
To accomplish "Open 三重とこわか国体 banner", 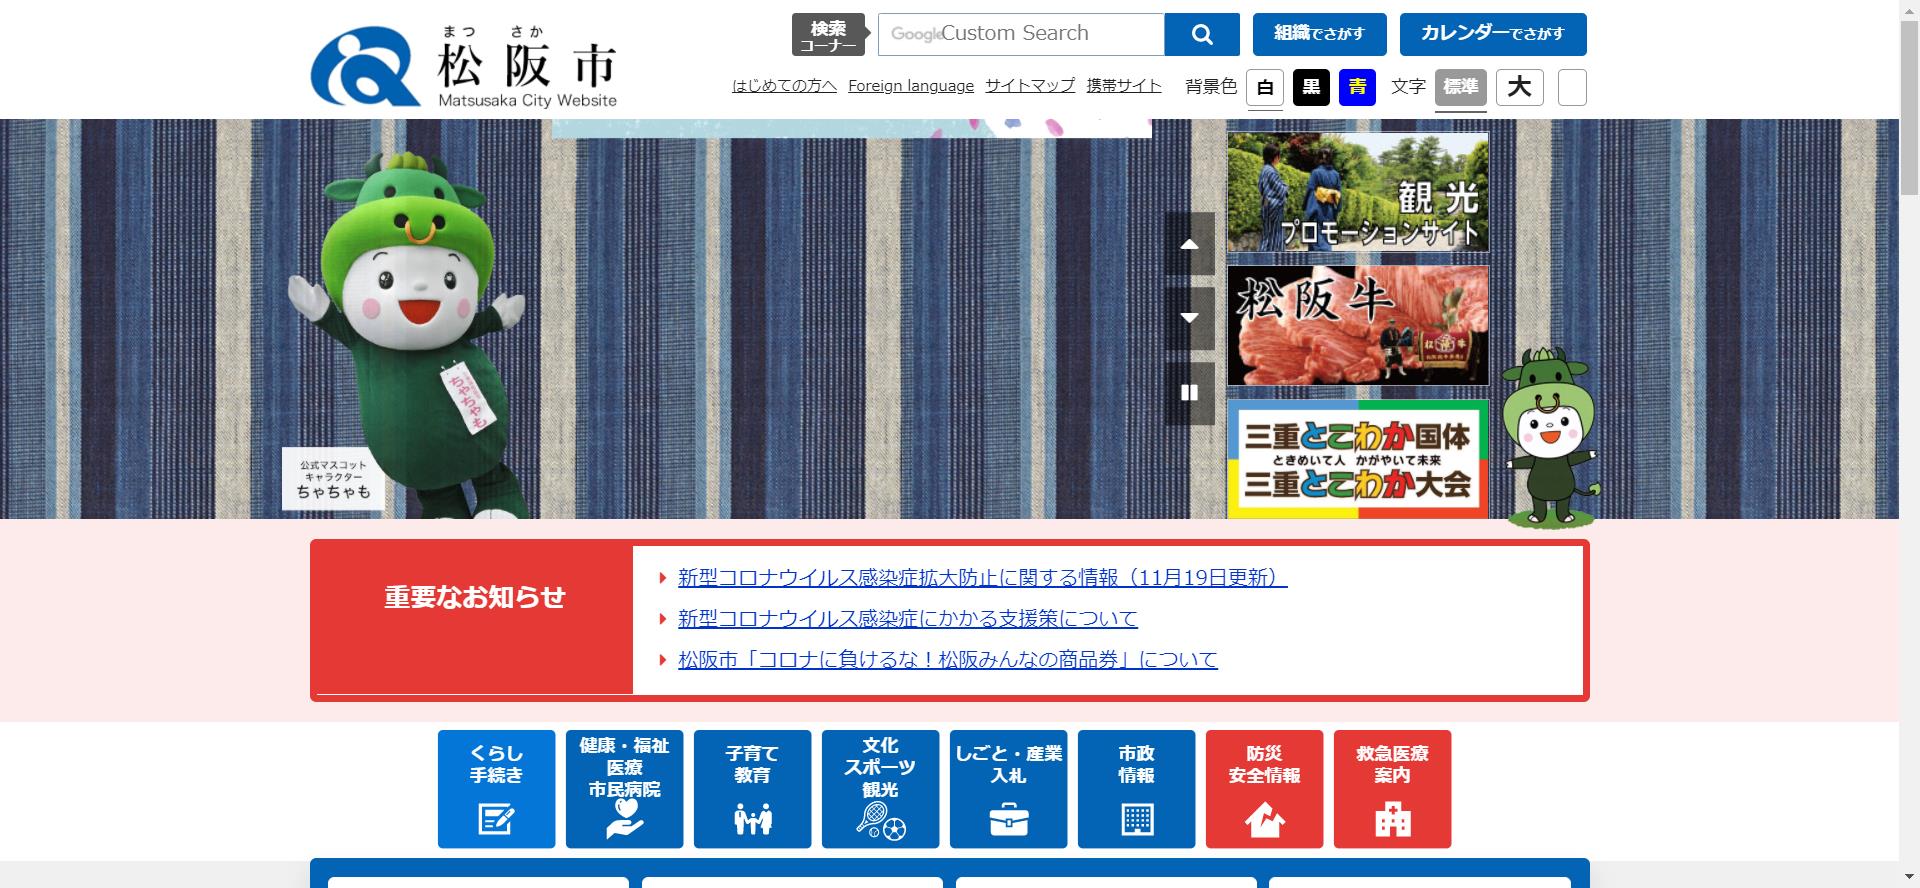I will click(x=1358, y=459).
